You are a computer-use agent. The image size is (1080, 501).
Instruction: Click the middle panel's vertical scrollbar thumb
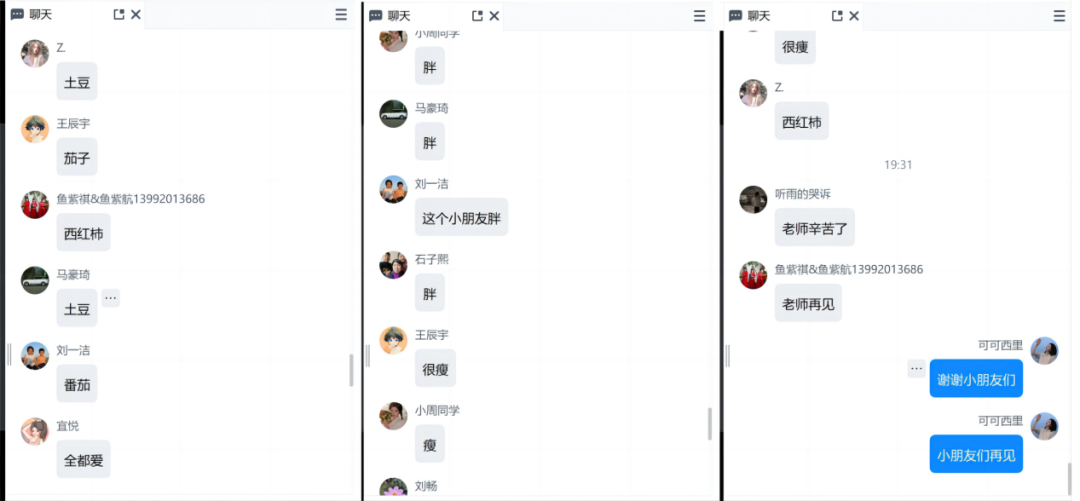pos(710,424)
